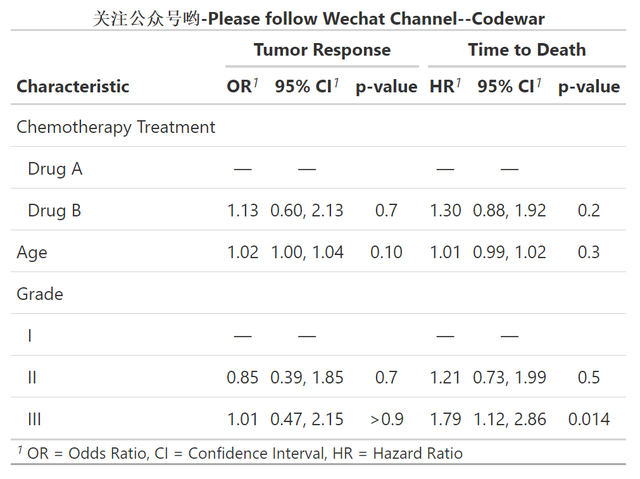Viewport: 640px width, 479px height.
Task: Select the Drug B row label
Action: point(55,211)
